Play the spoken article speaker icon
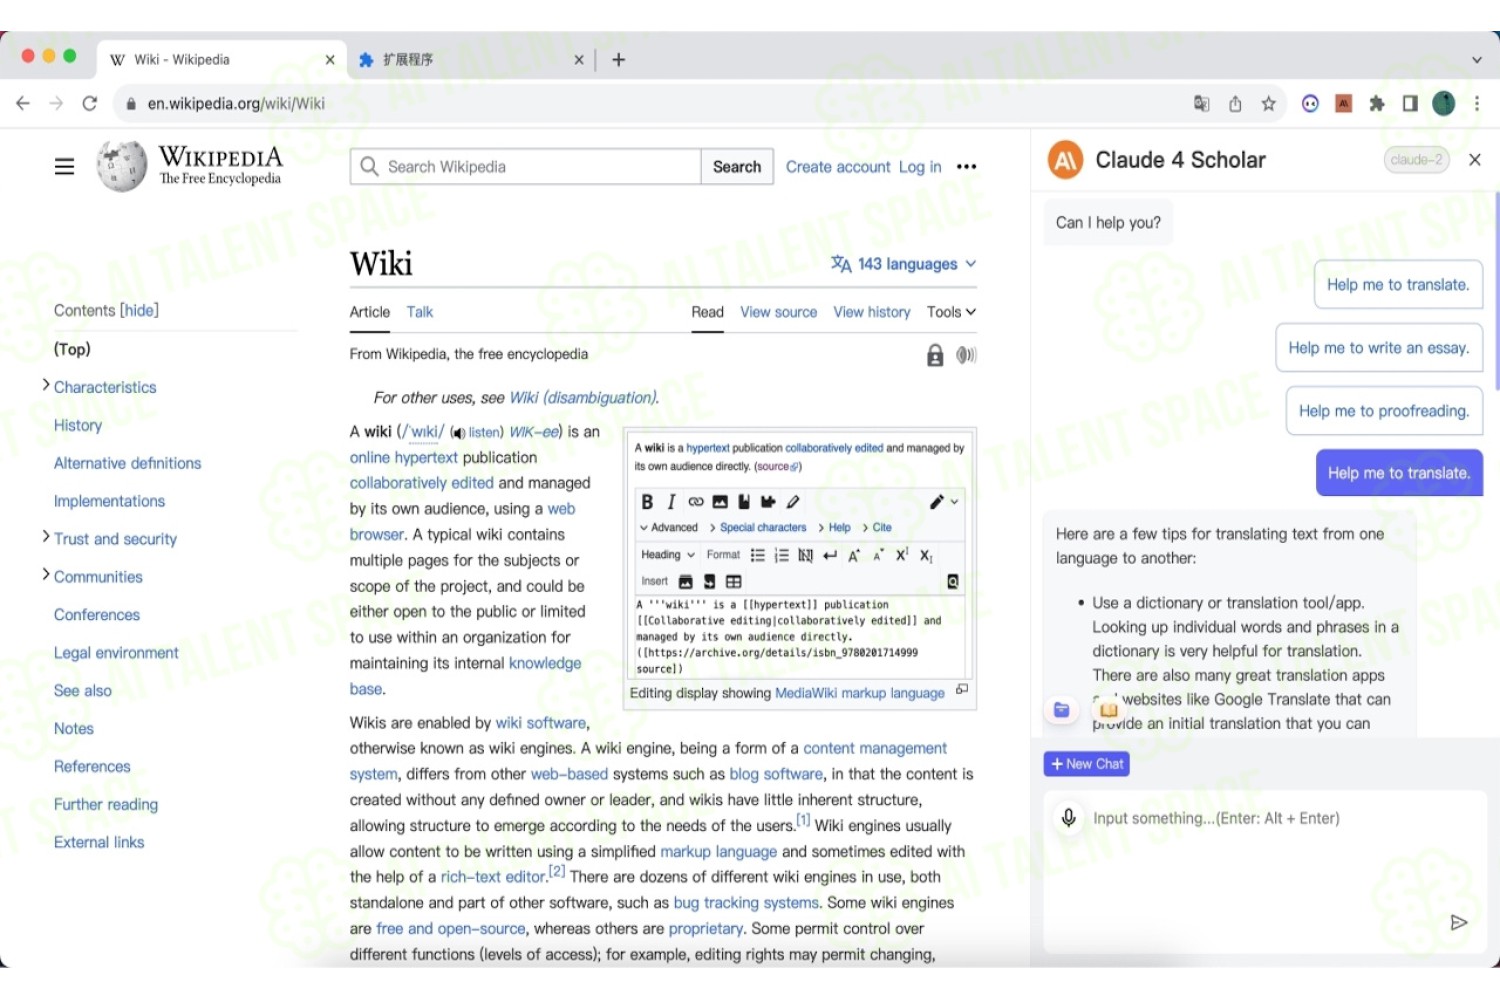The image size is (1500, 1000). 965,355
